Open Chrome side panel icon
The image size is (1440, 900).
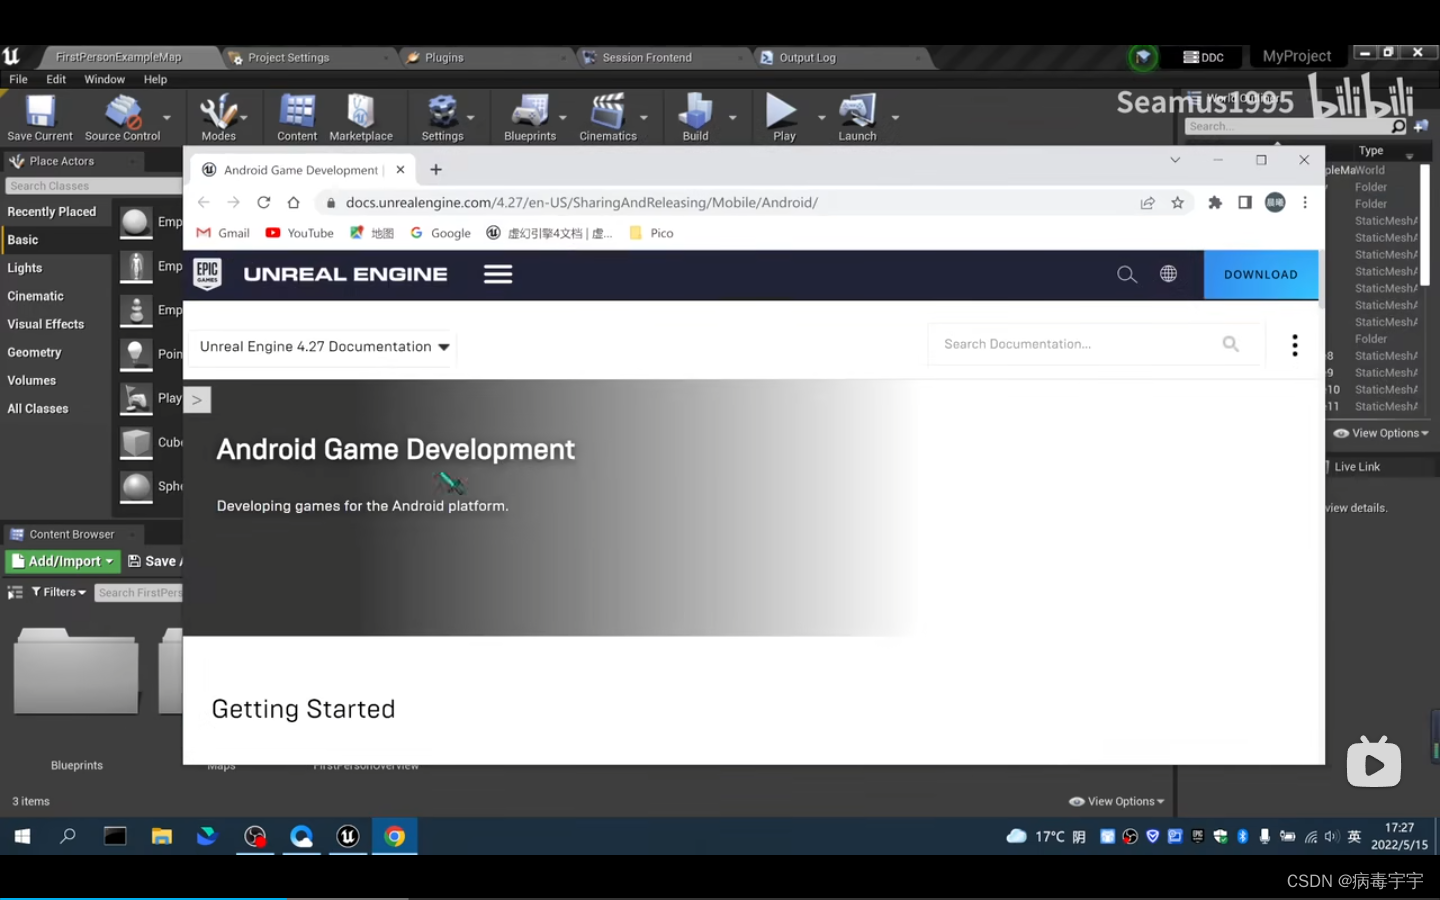click(x=1245, y=202)
